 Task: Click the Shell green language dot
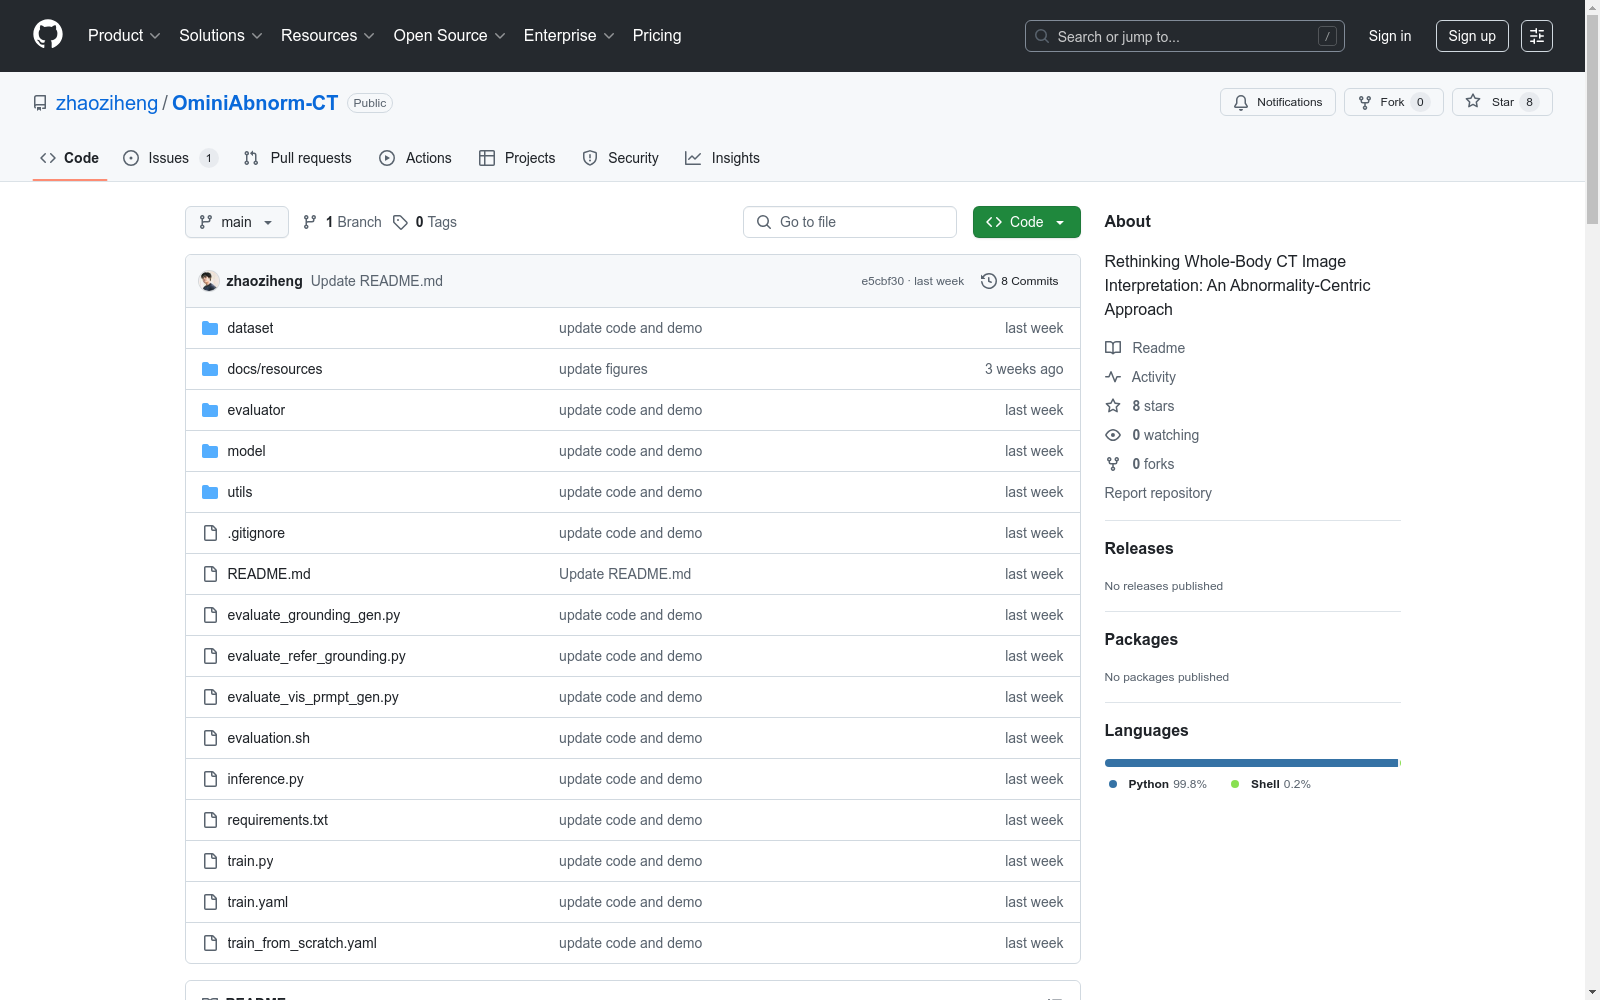point(1235,784)
